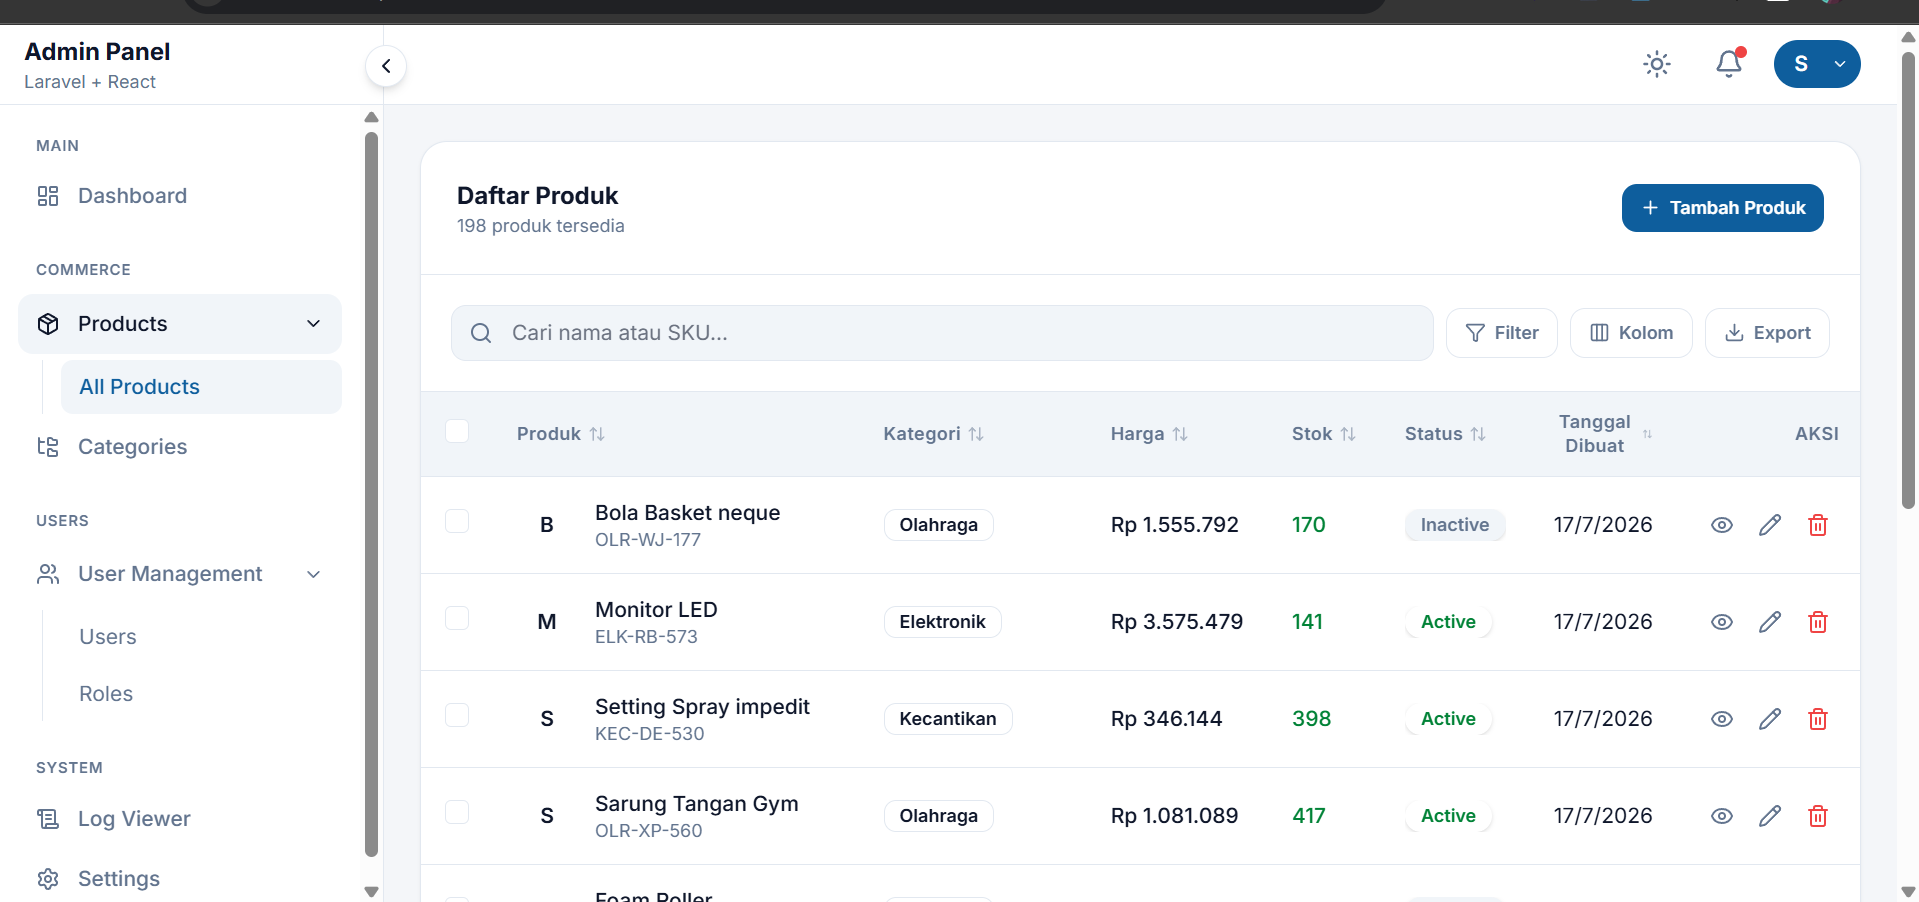Image resolution: width=1919 pixels, height=902 pixels.
Task: Focus the Cari nama atau SKU search field
Action: (942, 333)
